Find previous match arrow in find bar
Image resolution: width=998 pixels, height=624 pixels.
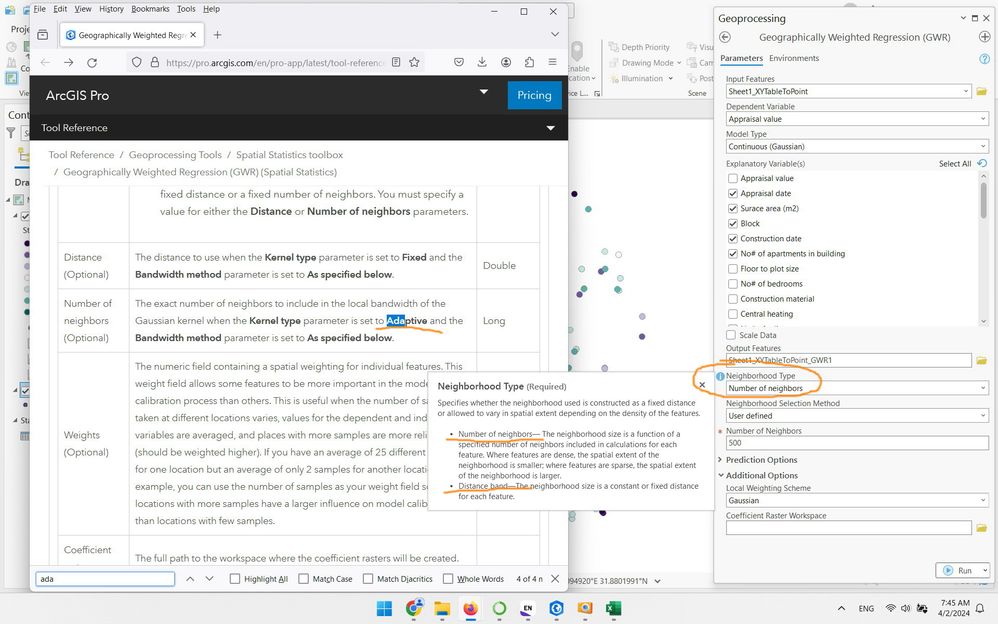pyautogui.click(x=190, y=579)
